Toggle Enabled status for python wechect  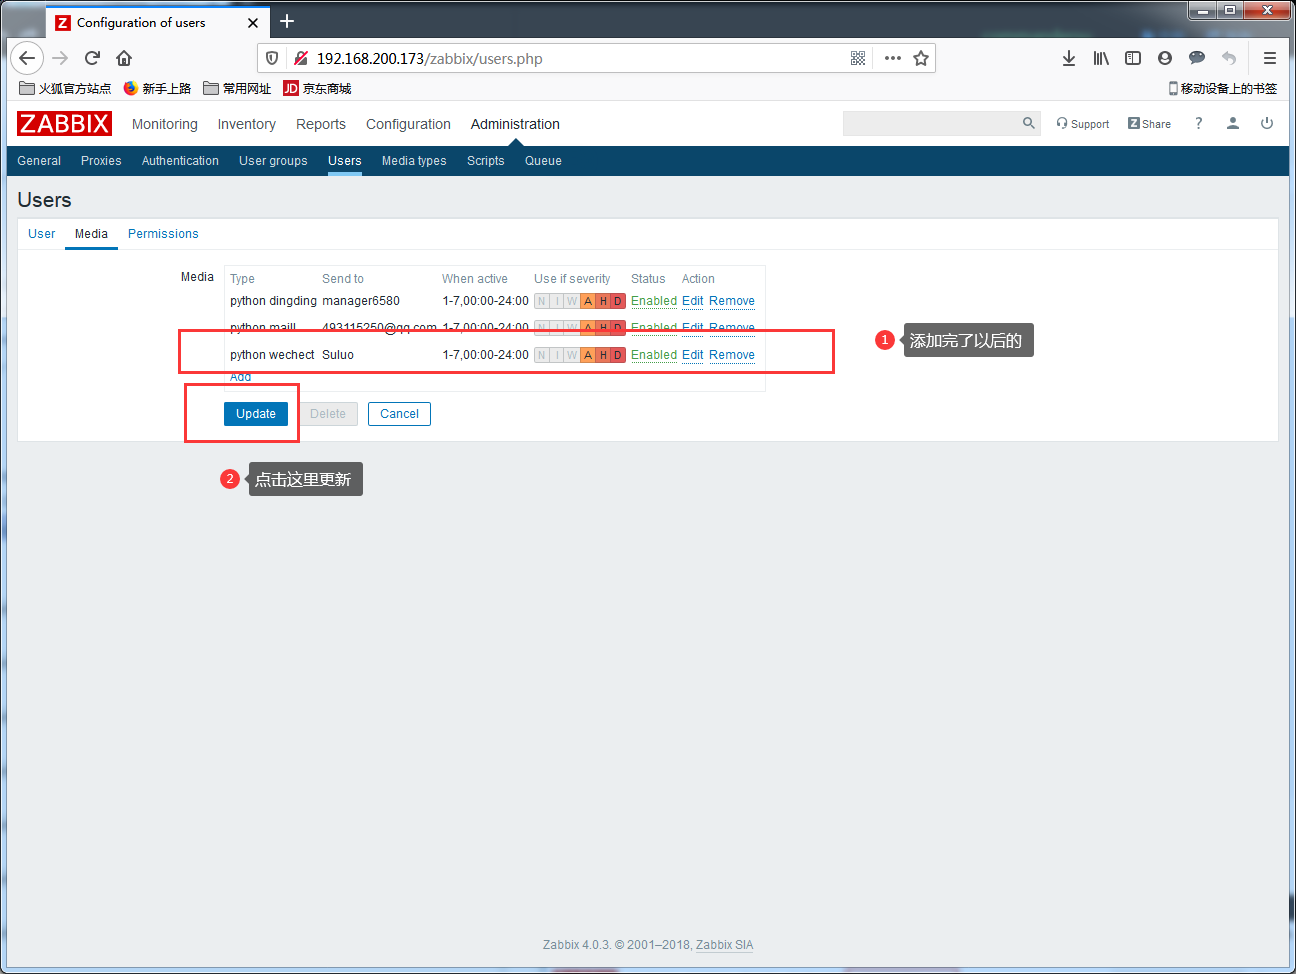[654, 355]
